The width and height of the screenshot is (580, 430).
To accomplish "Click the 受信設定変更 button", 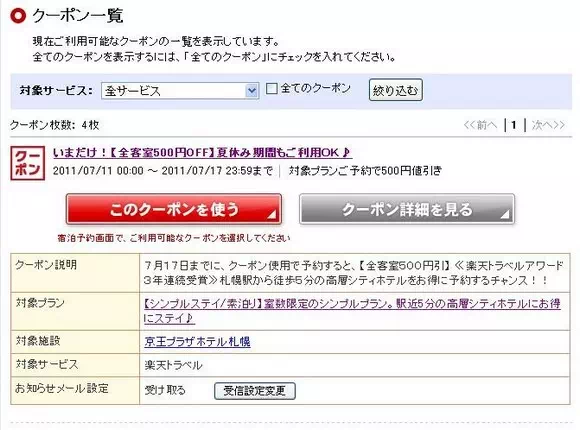I will pos(255,391).
